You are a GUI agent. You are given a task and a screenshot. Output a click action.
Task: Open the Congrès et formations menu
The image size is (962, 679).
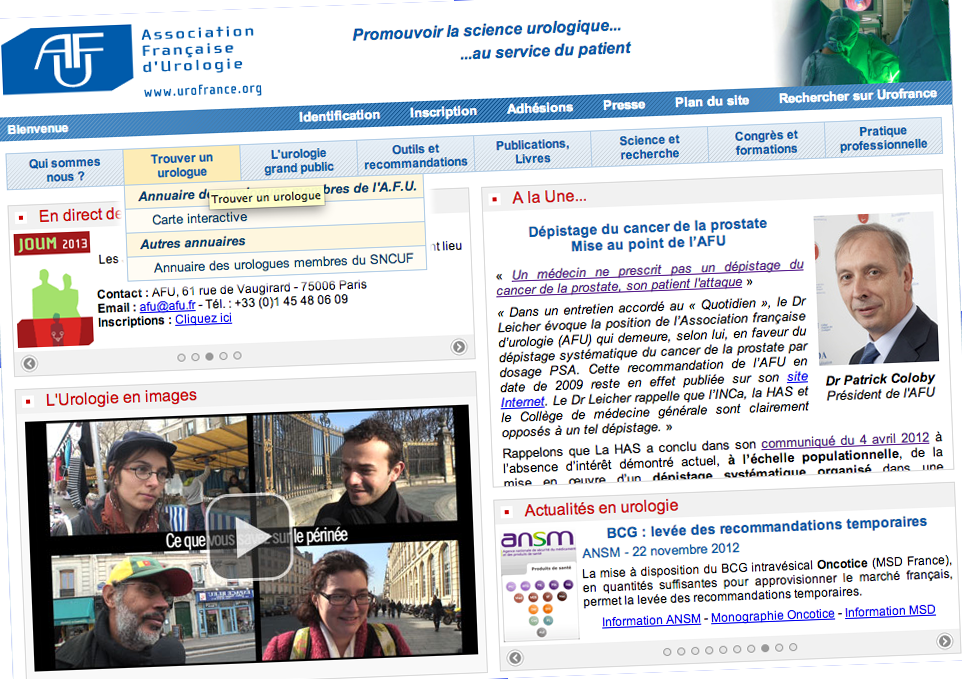(766, 142)
